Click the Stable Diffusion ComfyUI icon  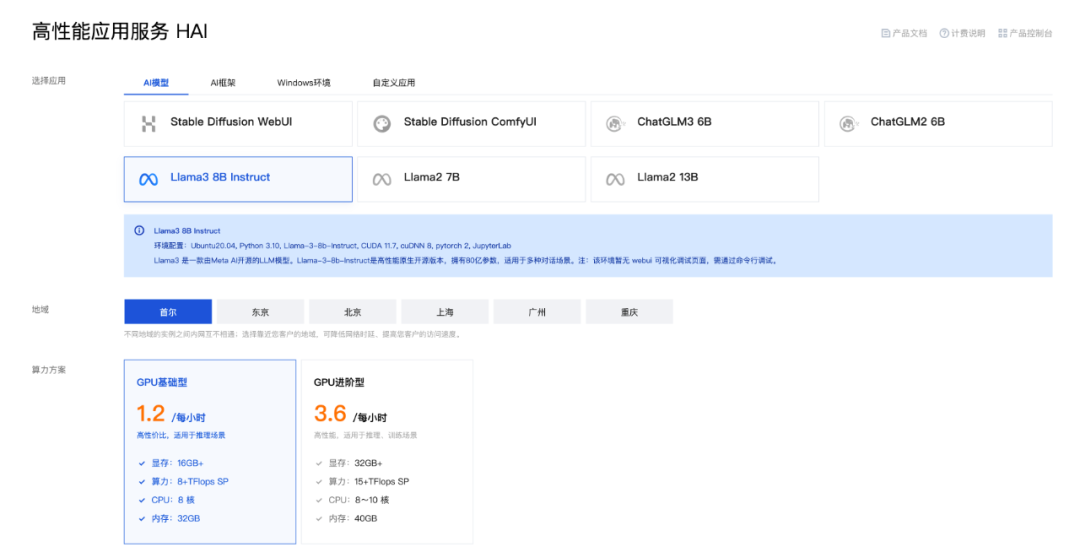pos(382,123)
